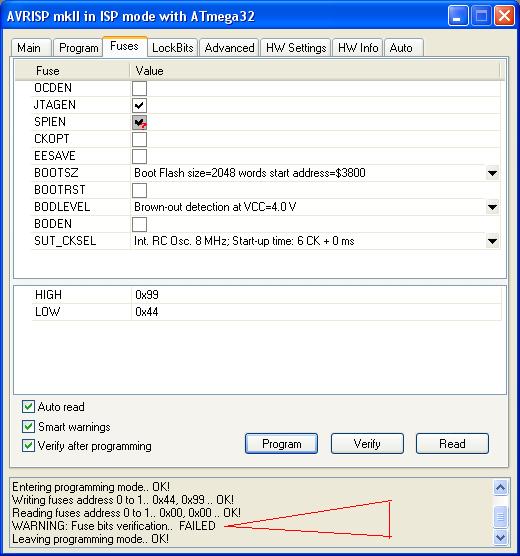The image size is (520, 556).
Task: Click the Entering programming mode log line
Action: pyautogui.click(x=91, y=487)
